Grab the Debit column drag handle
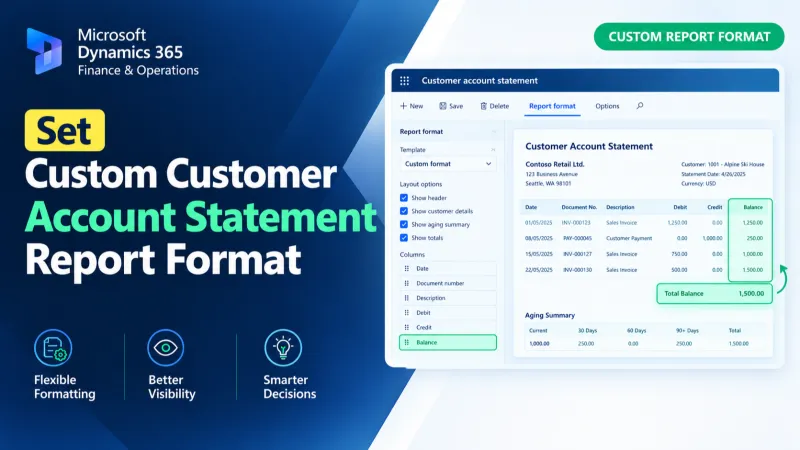This screenshot has height=450, width=800. [407, 313]
